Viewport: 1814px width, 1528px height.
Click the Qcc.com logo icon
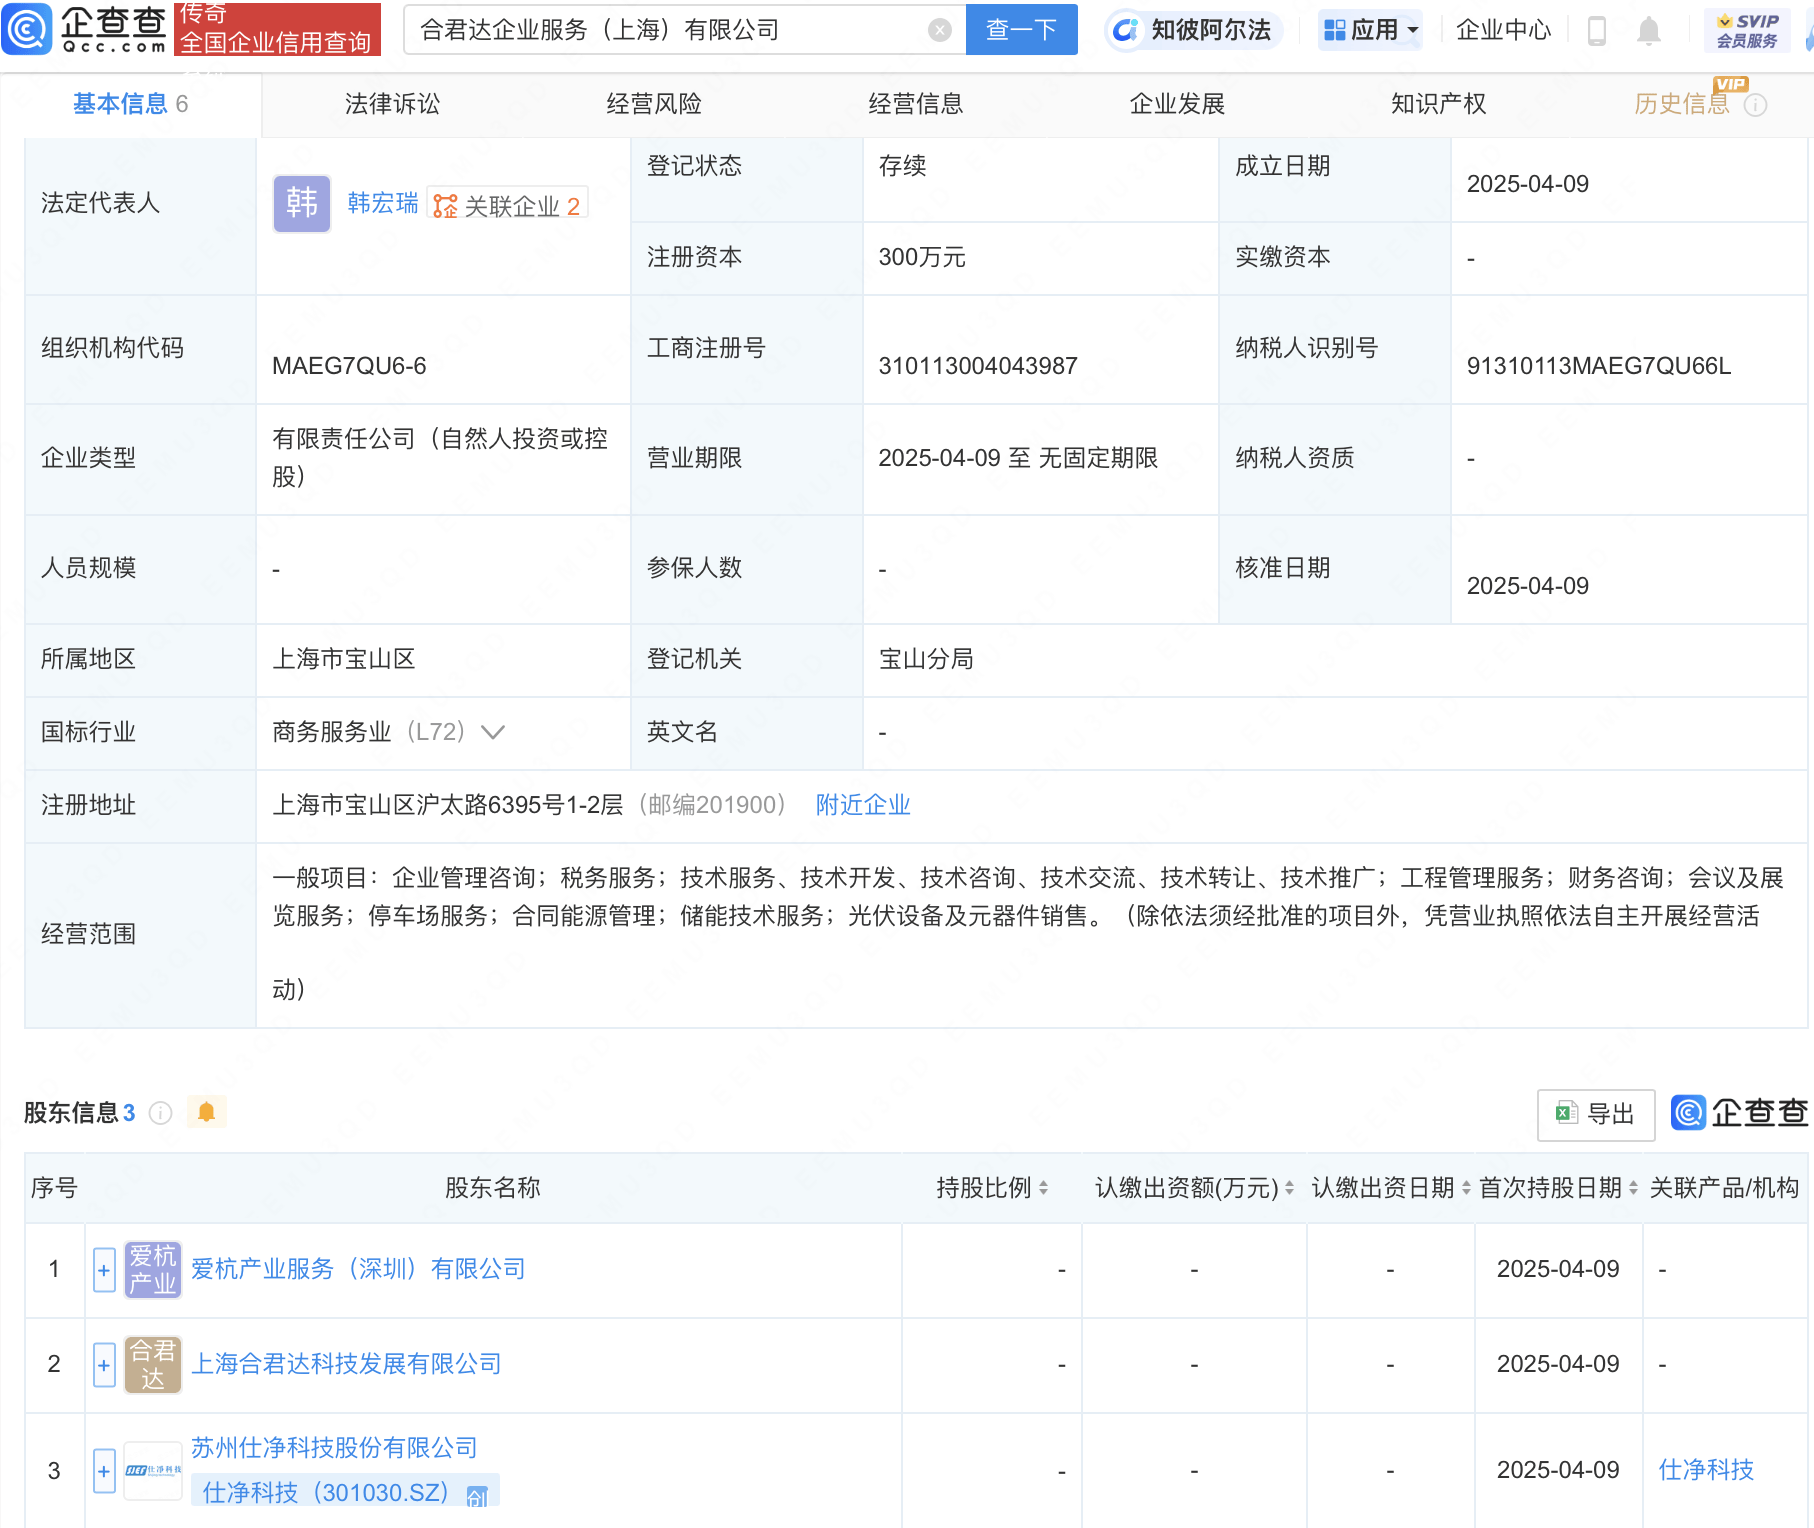(x=27, y=29)
